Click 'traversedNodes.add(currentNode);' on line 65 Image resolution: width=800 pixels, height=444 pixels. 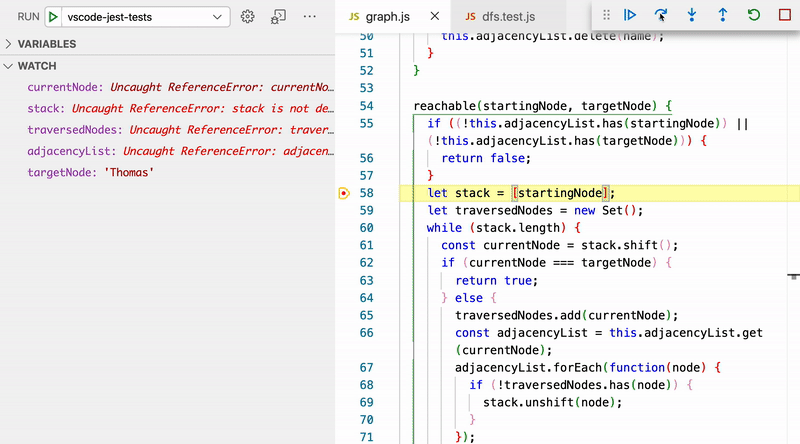567,315
